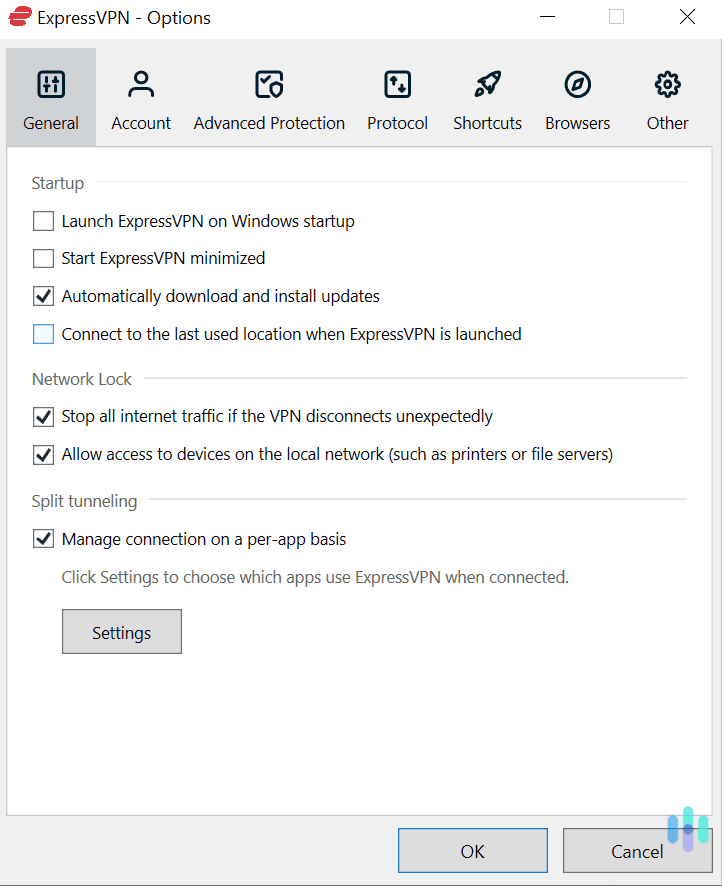This screenshot has height=886, width=722.
Task: Click the gear icon on the Other tab
Action: 667,84
